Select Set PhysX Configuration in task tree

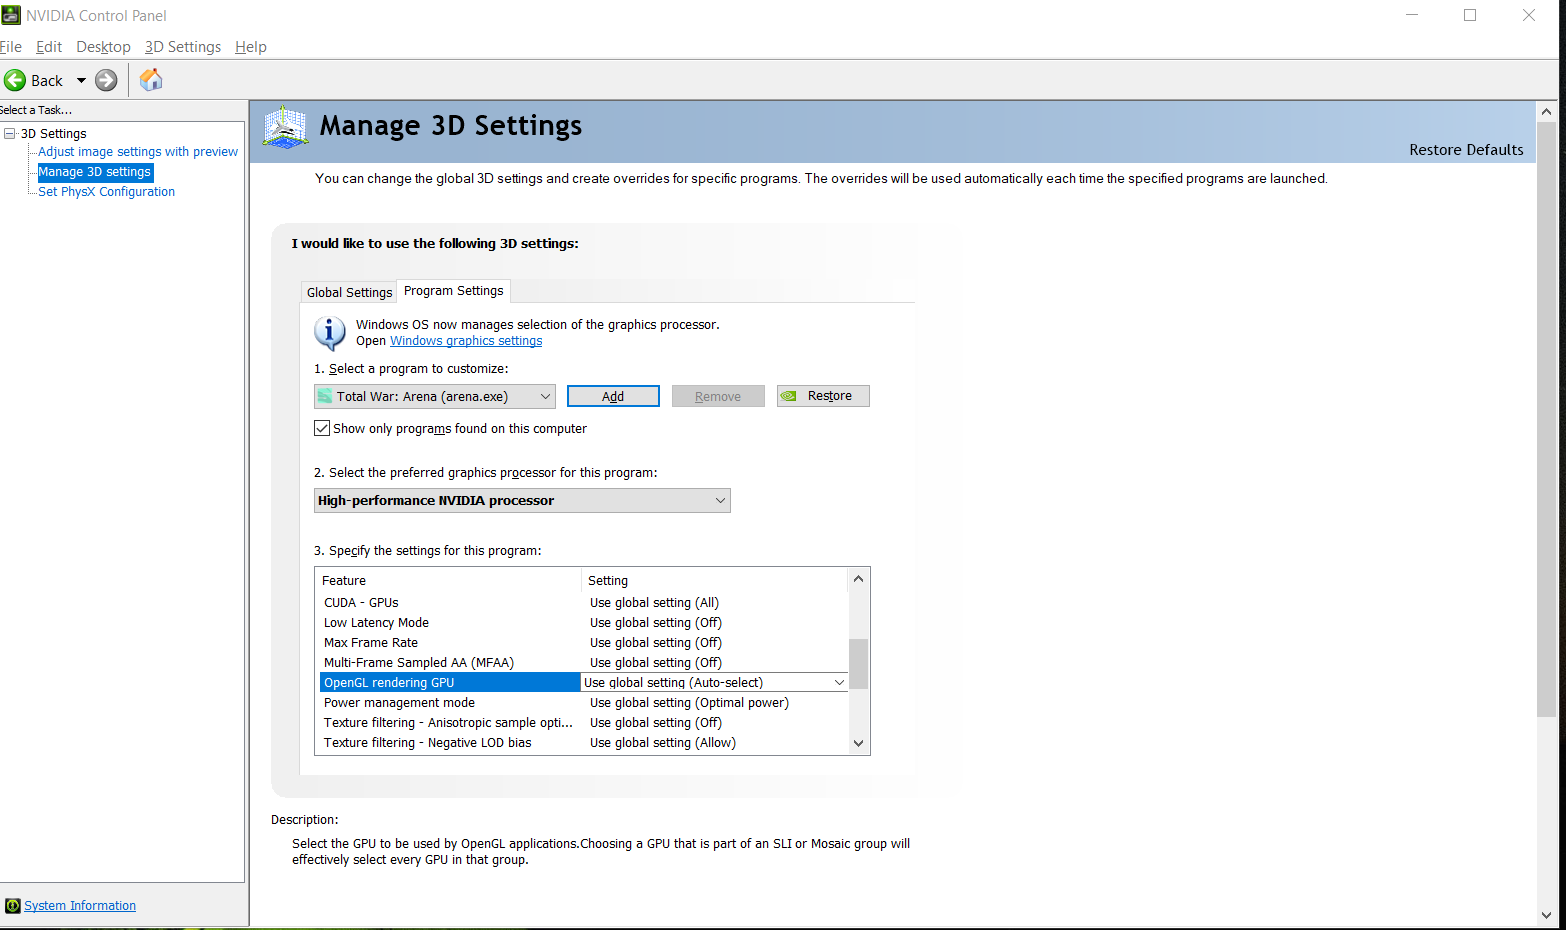coord(106,192)
